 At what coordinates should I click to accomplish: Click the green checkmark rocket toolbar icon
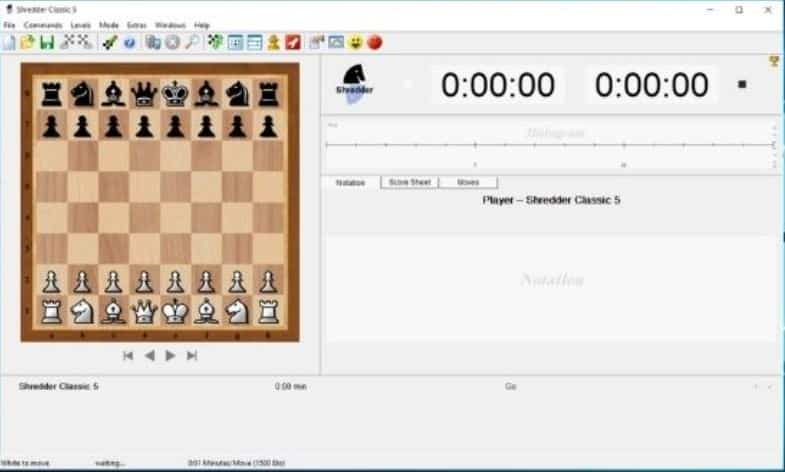click(110, 43)
